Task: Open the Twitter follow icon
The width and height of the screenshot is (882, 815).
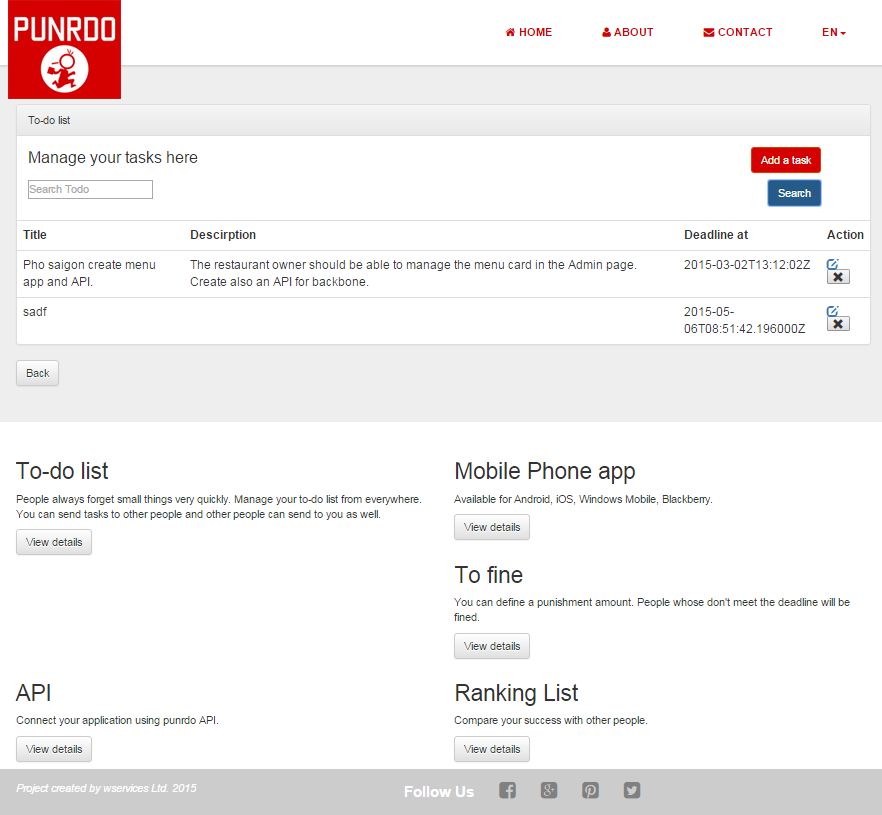Action: (x=632, y=791)
